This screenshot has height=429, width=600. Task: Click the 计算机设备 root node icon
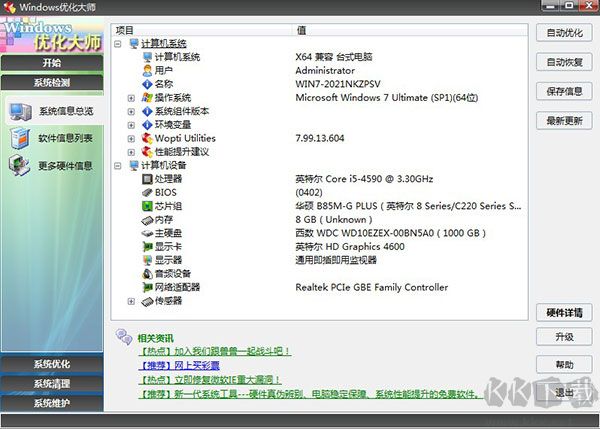click(x=134, y=165)
